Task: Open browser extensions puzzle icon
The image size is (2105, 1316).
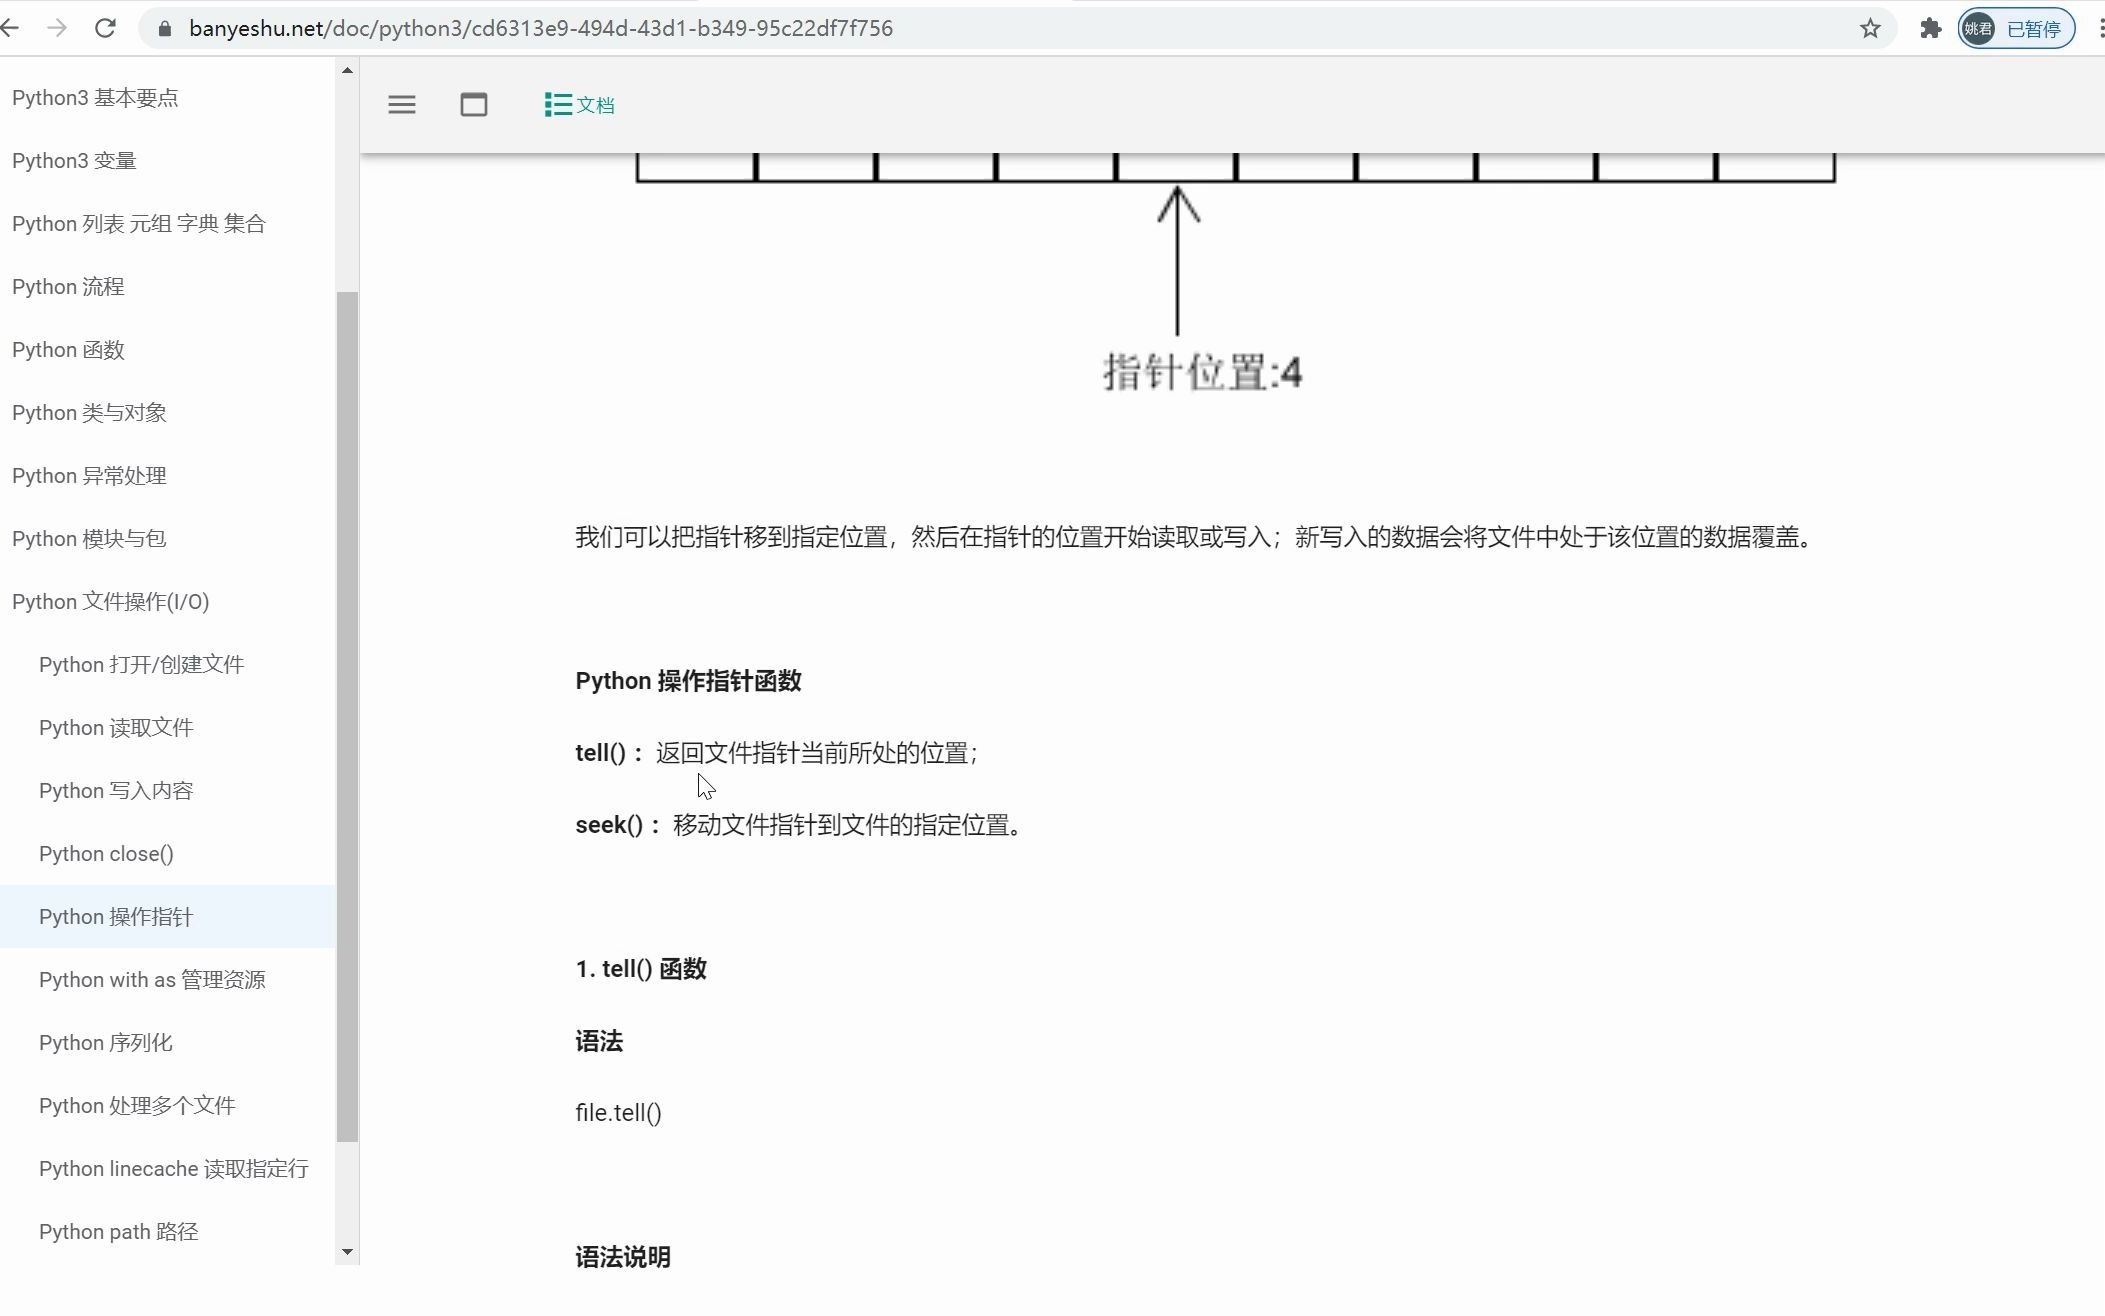Action: [1930, 28]
